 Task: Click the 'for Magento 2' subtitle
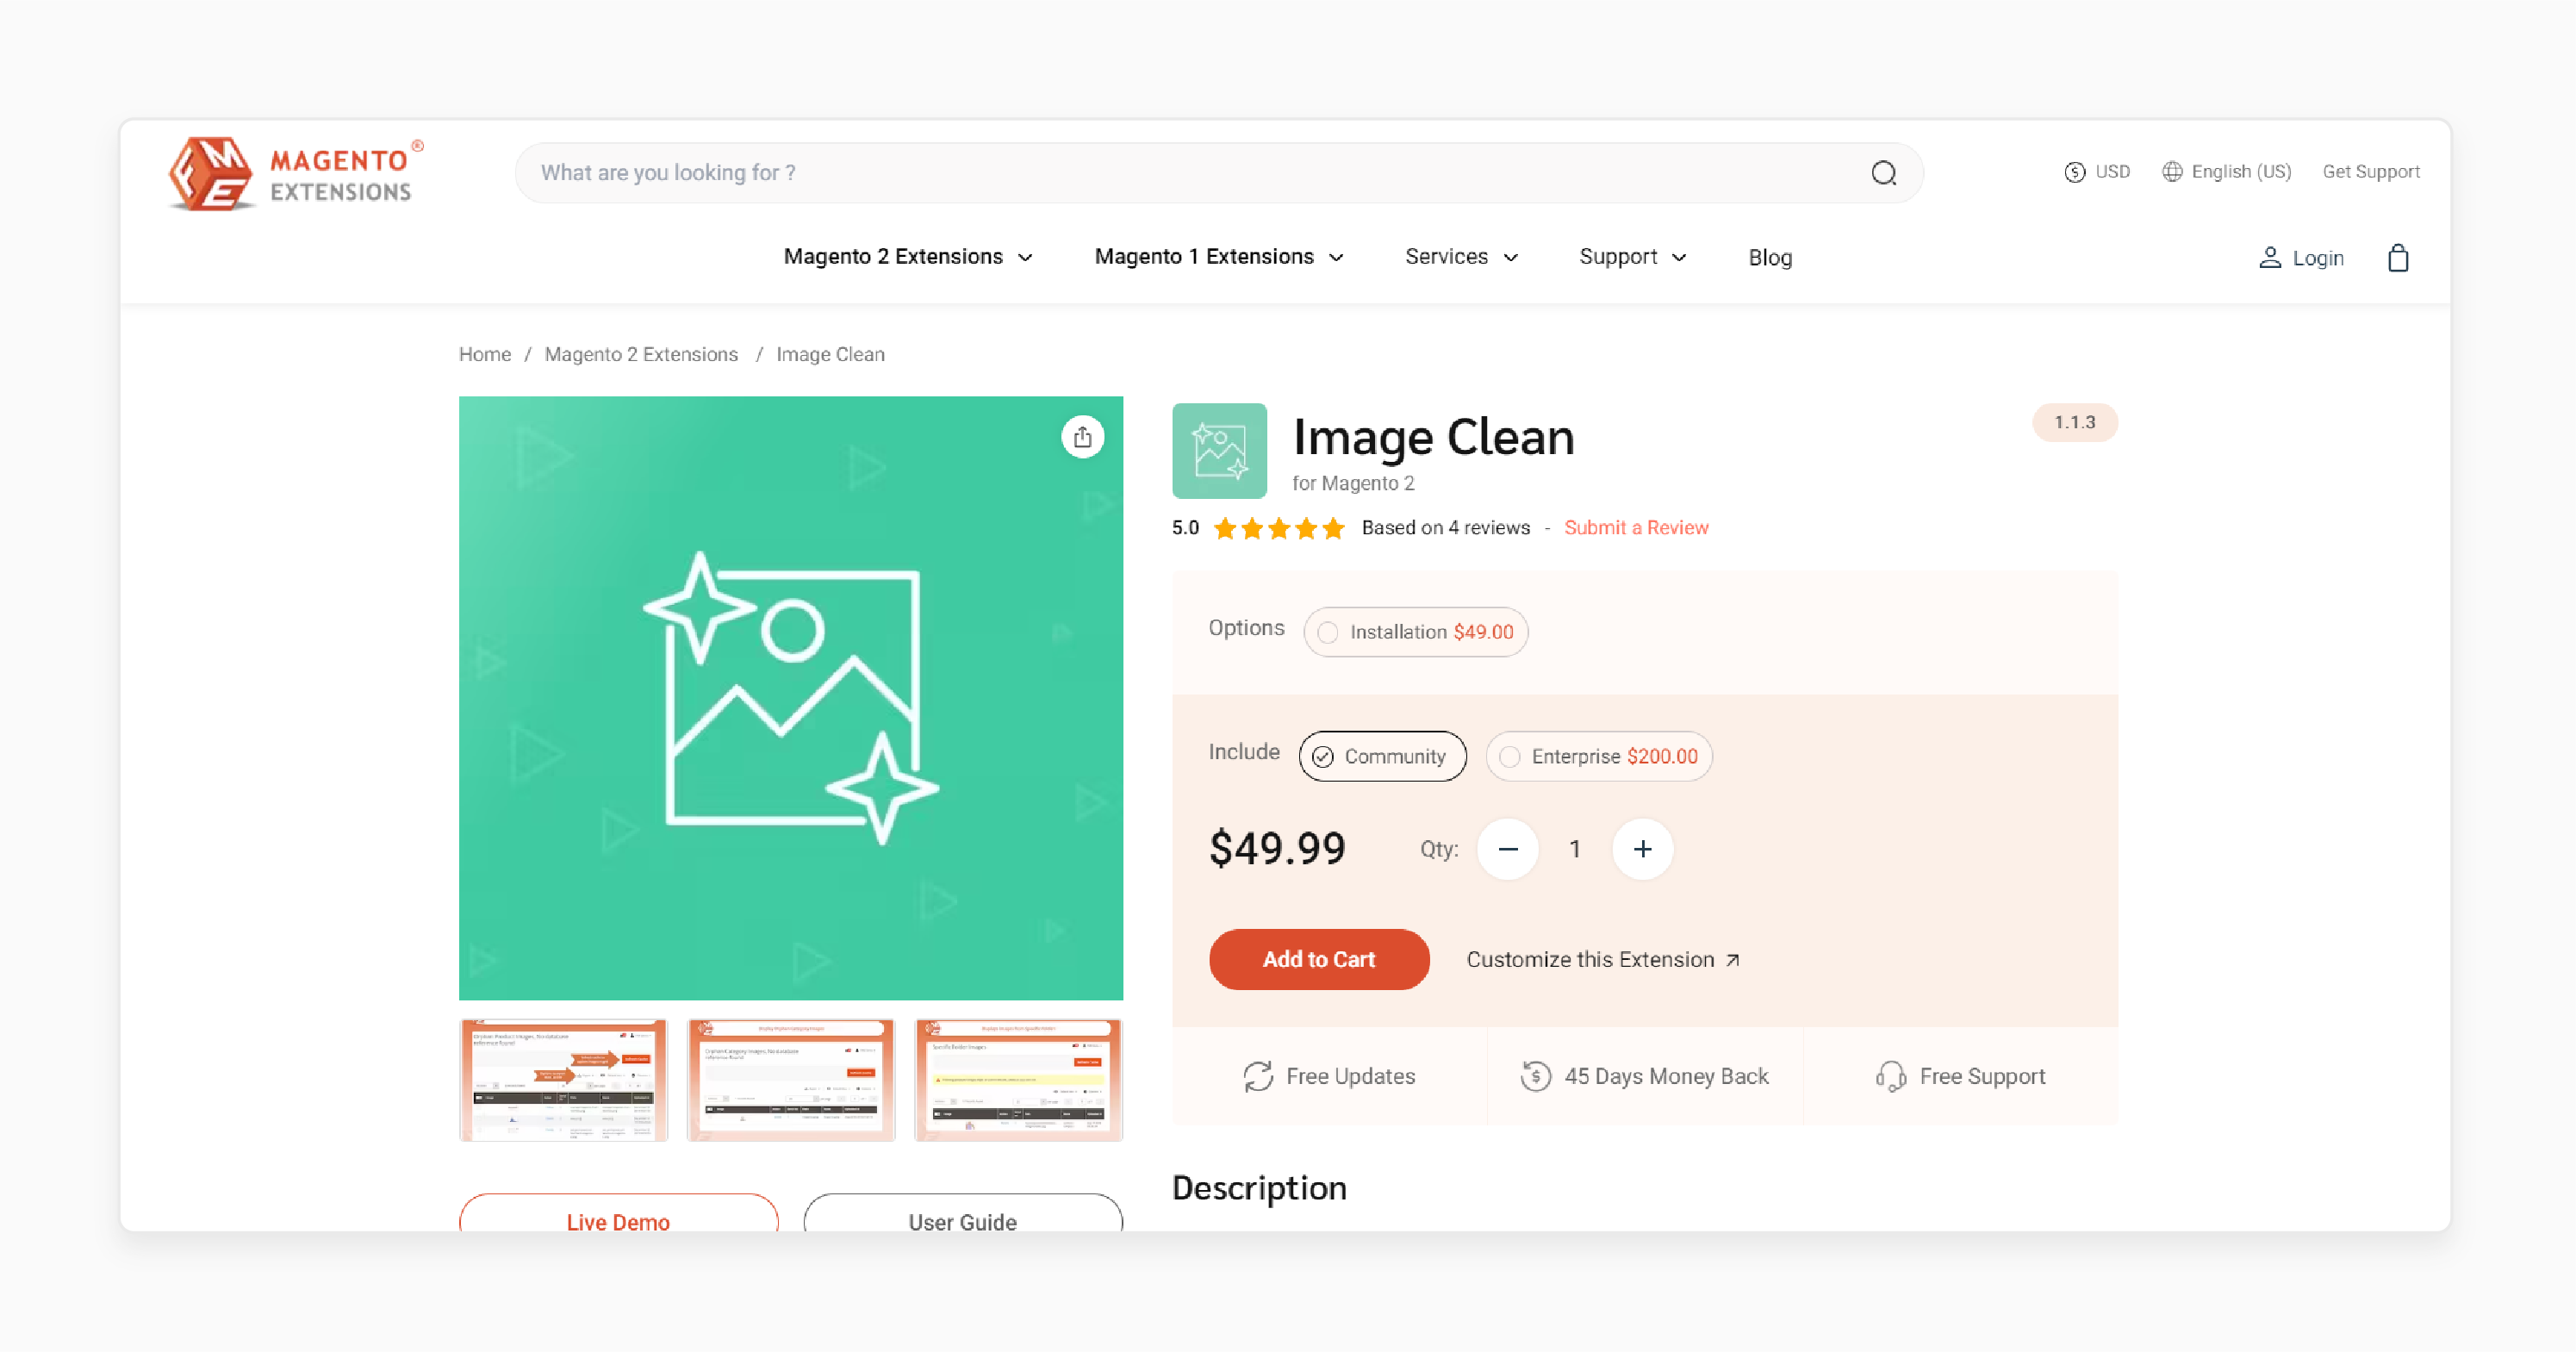coord(1353,483)
